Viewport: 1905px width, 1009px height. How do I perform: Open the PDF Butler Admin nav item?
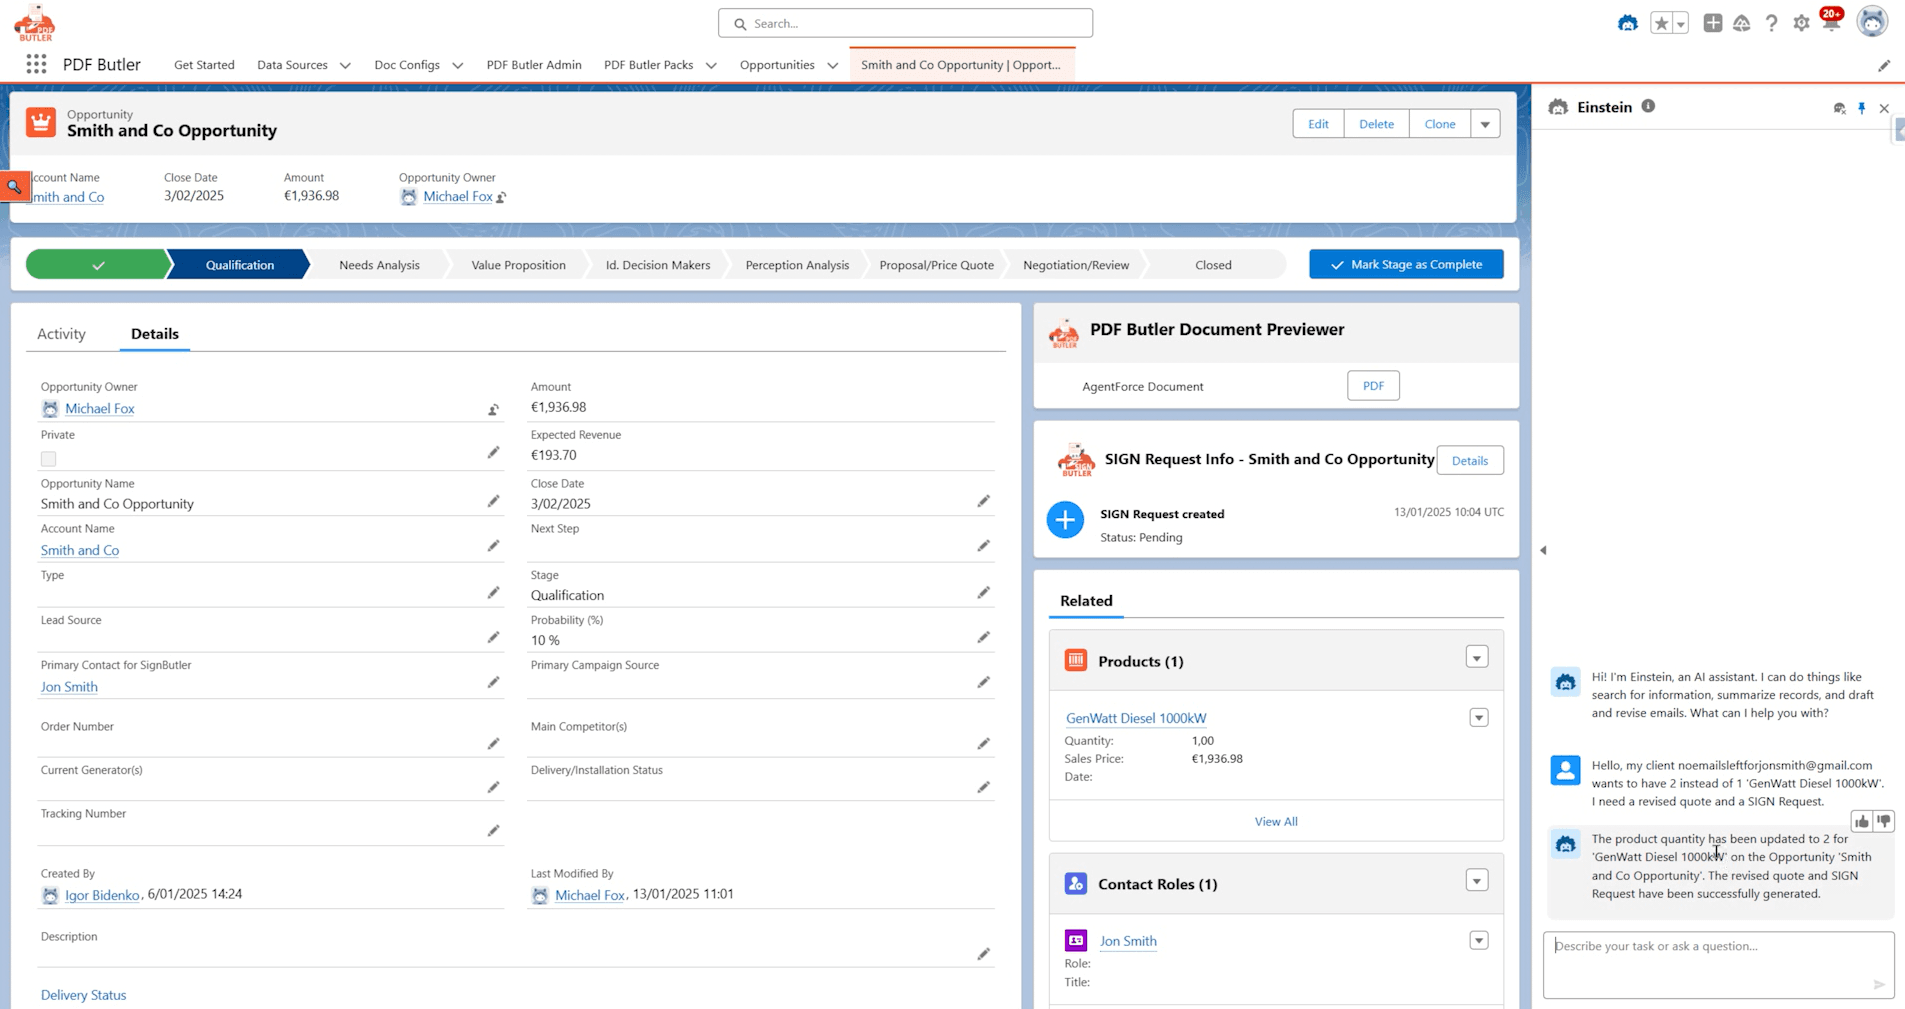point(534,65)
